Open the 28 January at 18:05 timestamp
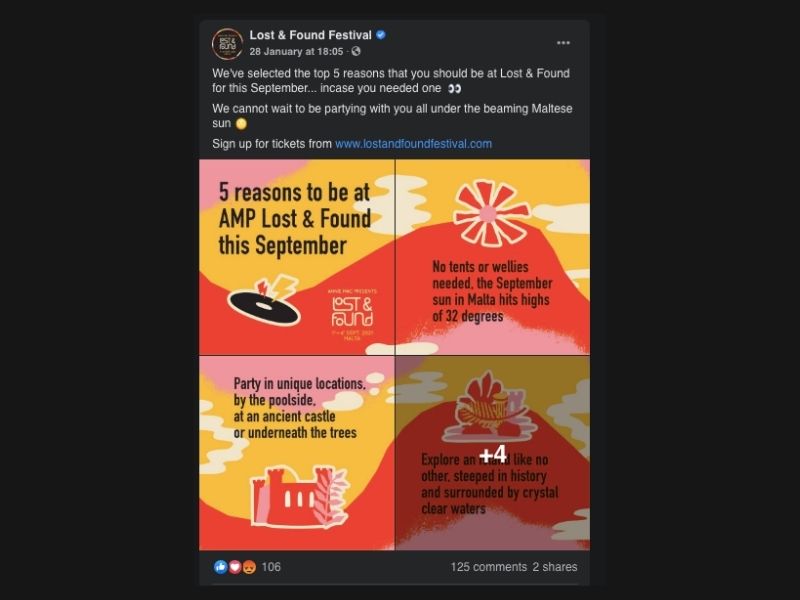Viewport: 800px width, 600px height. 296,52
